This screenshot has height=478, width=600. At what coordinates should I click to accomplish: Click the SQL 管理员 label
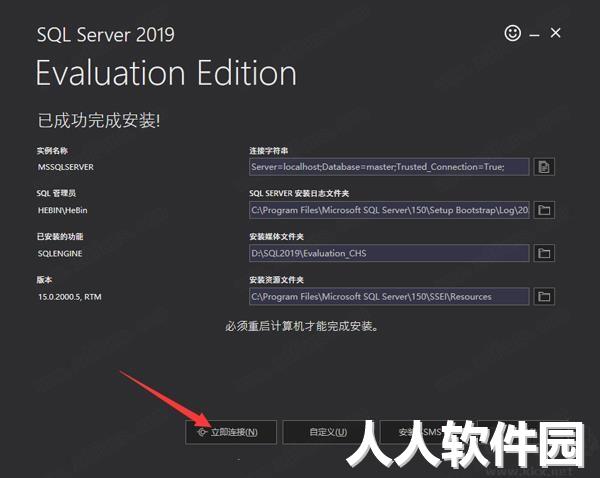[56, 194]
